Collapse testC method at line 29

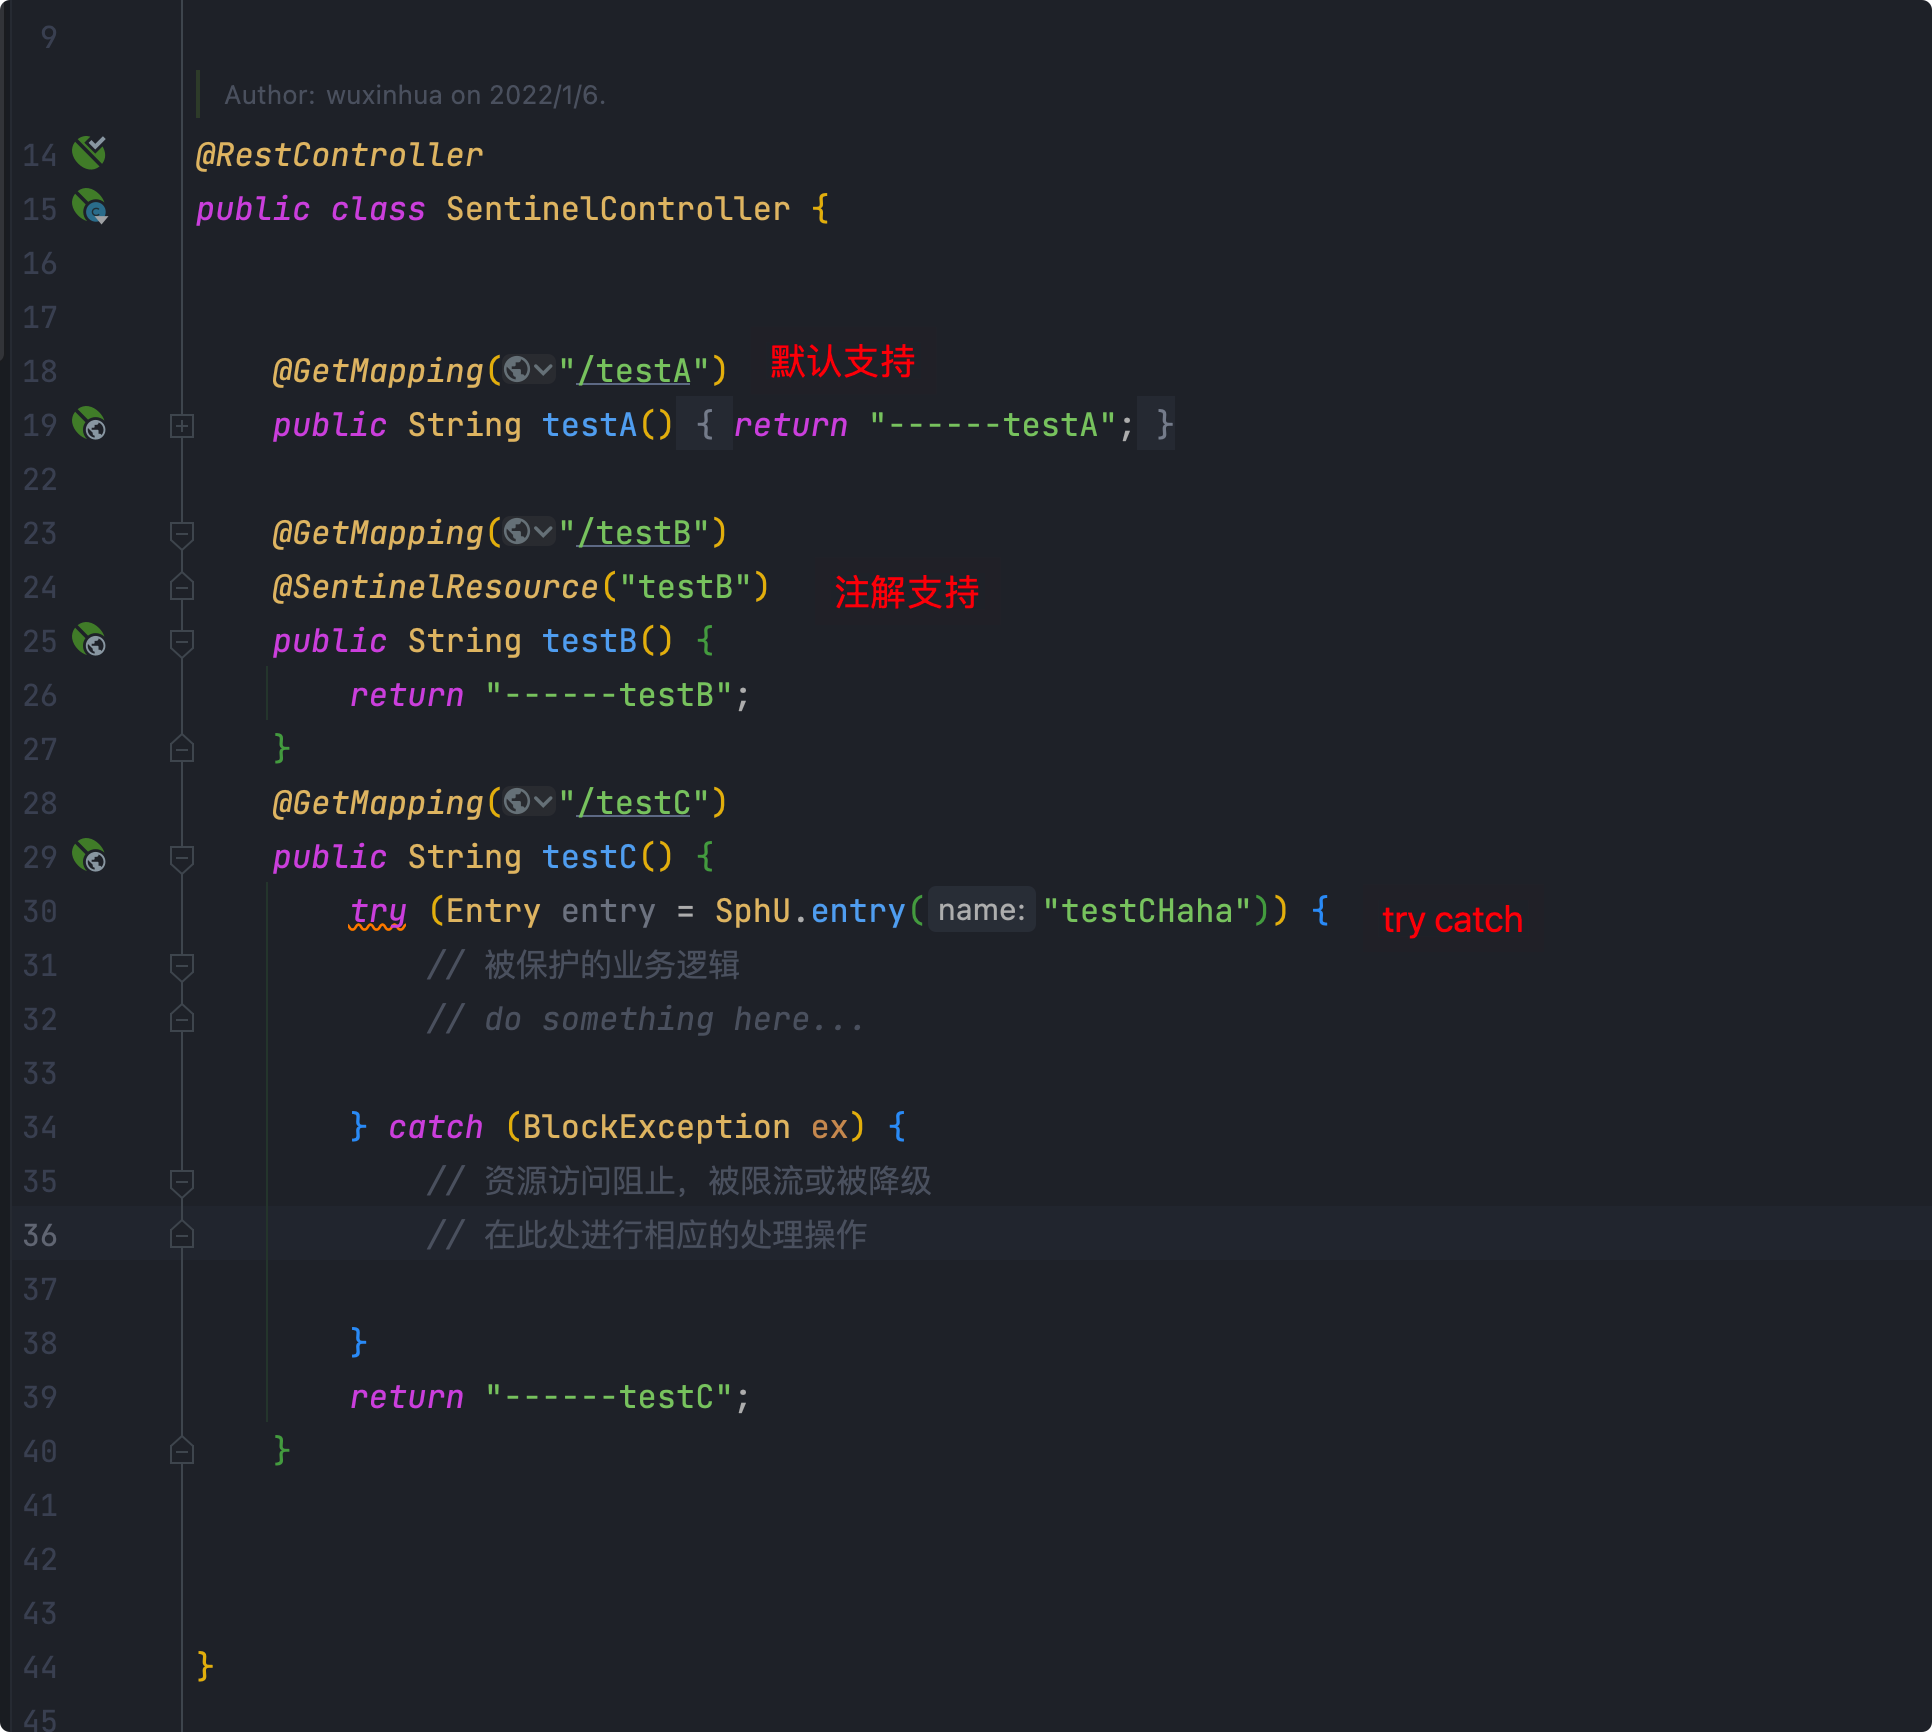click(x=181, y=857)
